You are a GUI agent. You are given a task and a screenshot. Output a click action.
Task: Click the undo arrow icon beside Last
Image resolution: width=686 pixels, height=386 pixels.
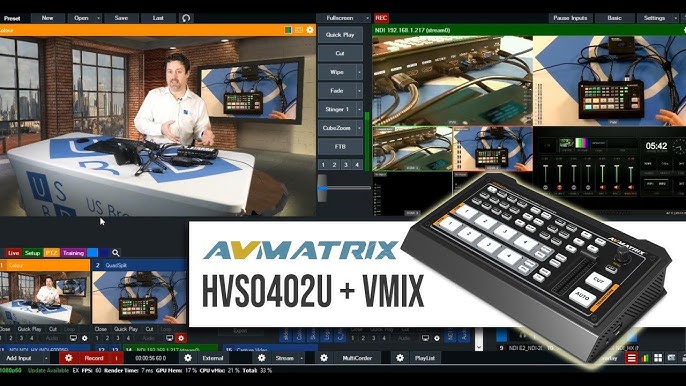coord(186,18)
